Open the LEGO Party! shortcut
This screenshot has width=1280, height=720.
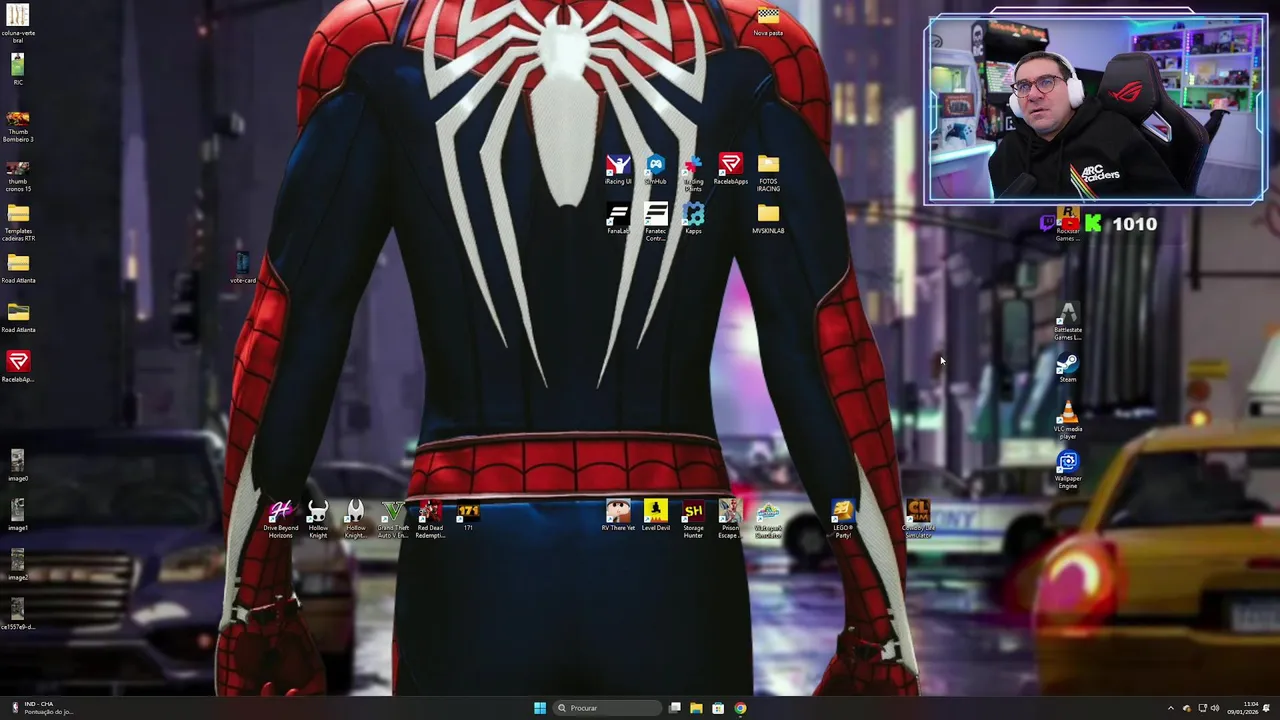(843, 520)
